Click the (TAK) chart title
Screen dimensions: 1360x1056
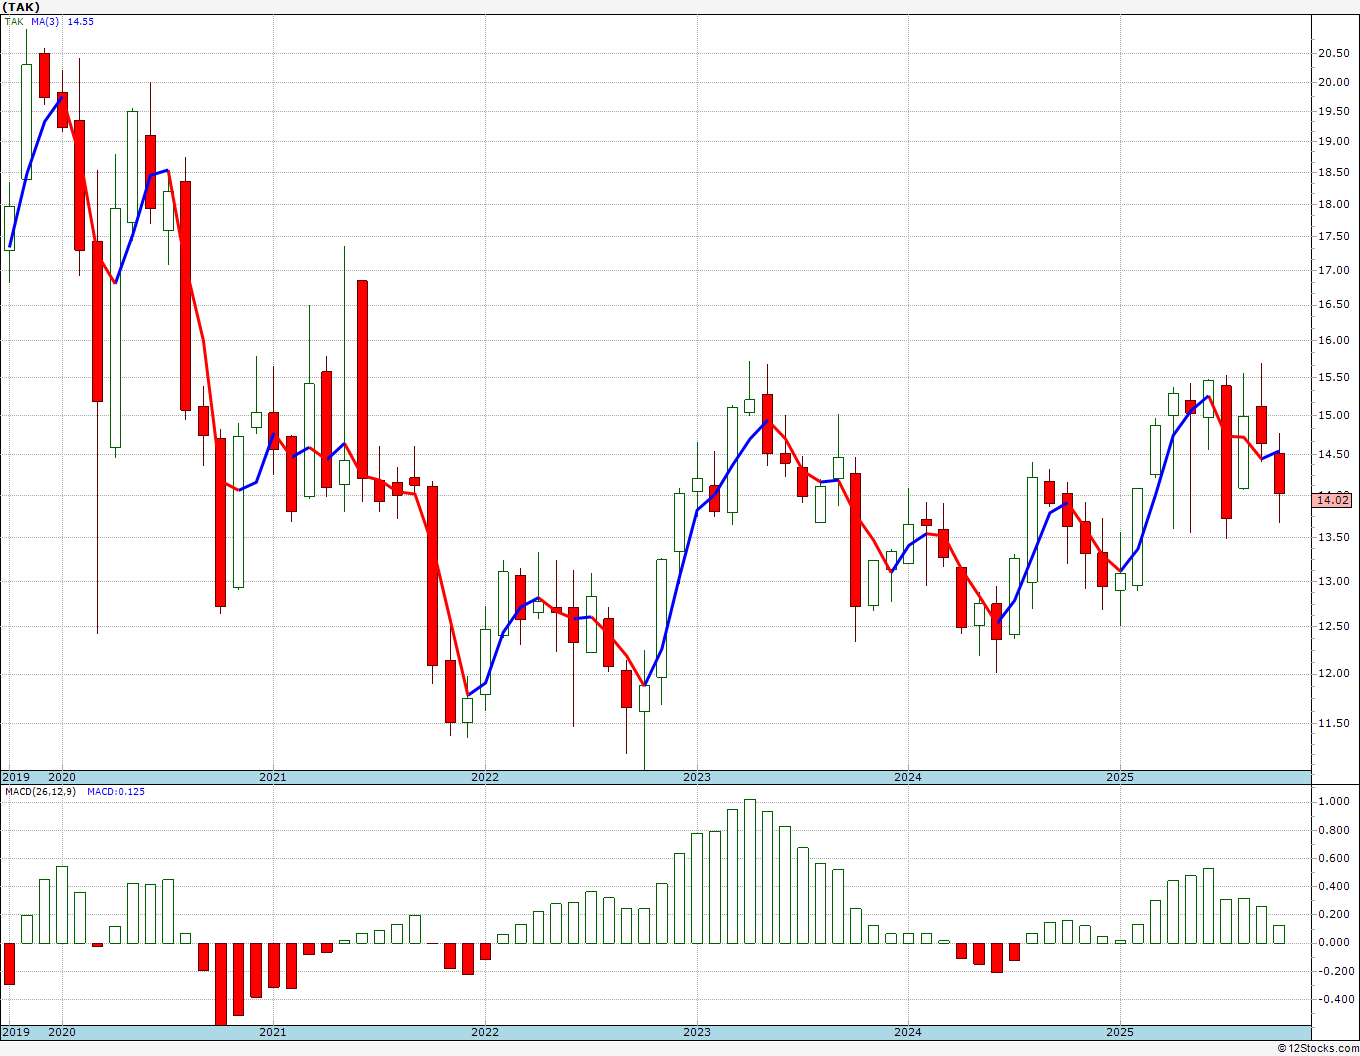click(x=22, y=7)
